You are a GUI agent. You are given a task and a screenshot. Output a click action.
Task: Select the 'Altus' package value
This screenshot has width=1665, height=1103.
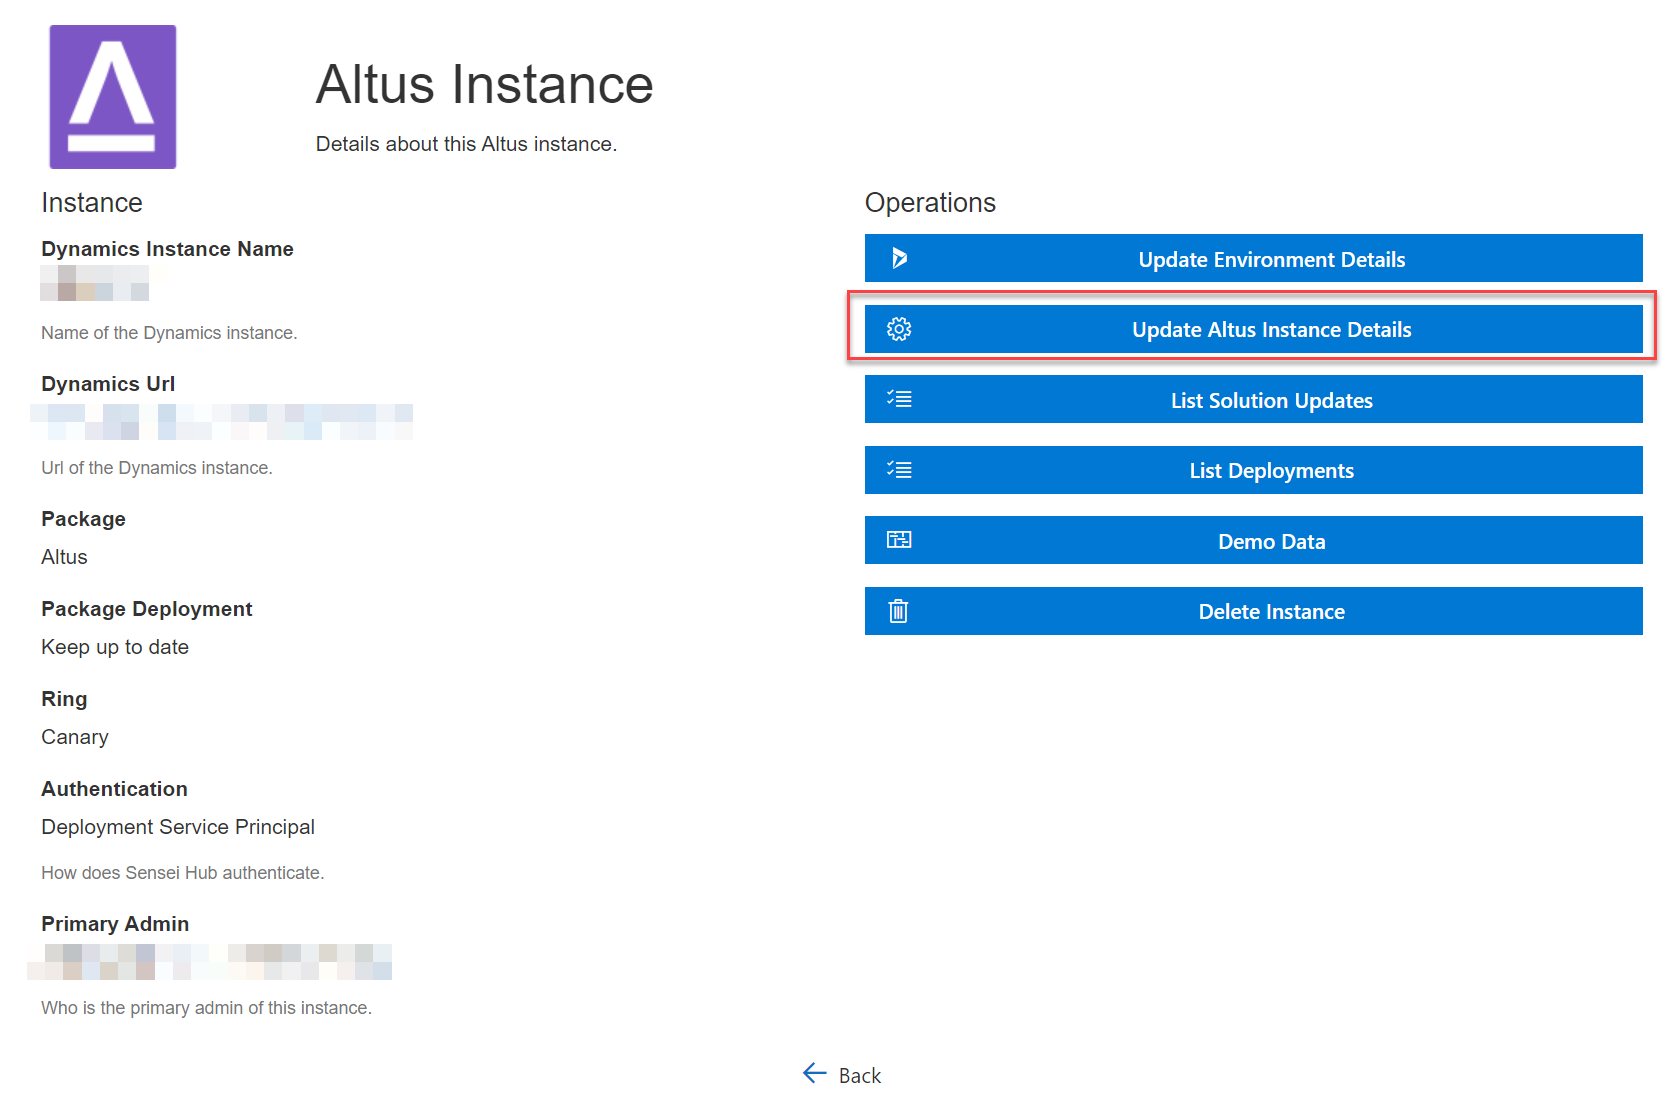tap(64, 557)
